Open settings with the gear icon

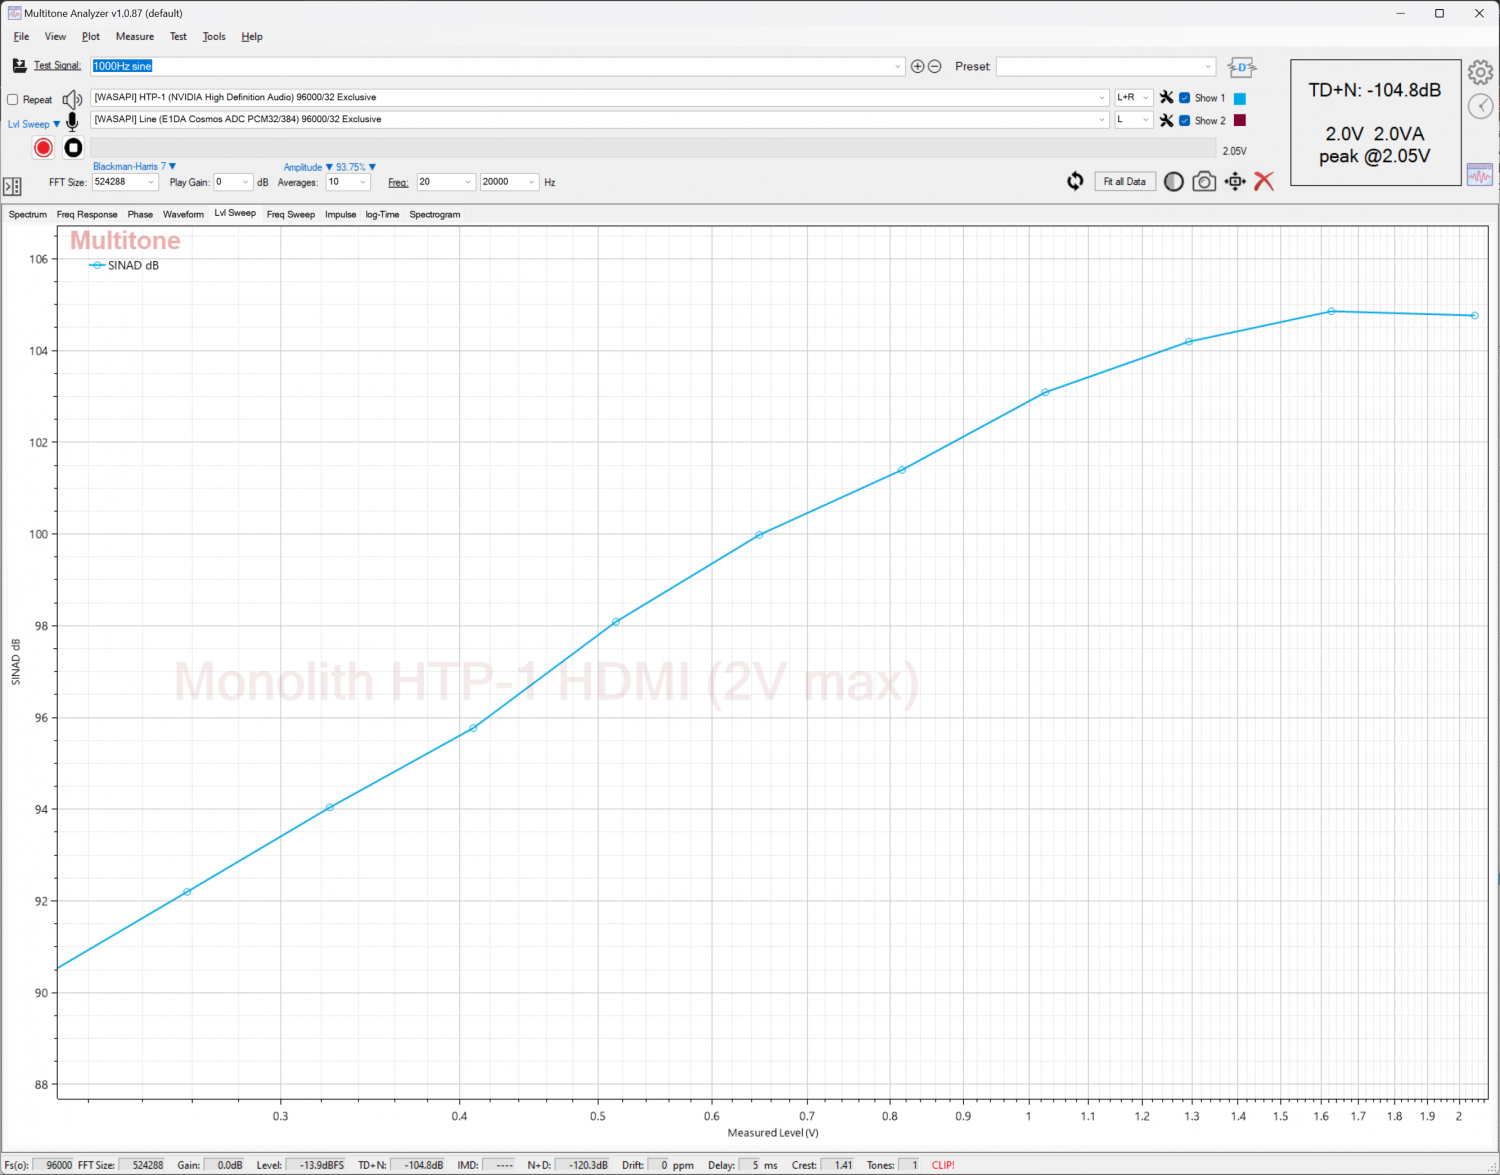click(1480, 72)
